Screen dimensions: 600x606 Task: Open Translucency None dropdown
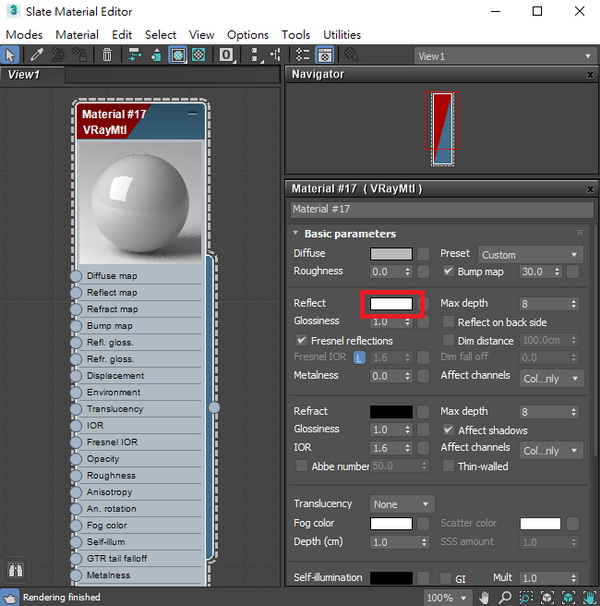402,504
